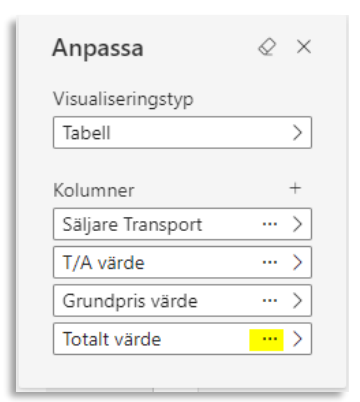Select the T/A värde column field

pyautogui.click(x=182, y=262)
